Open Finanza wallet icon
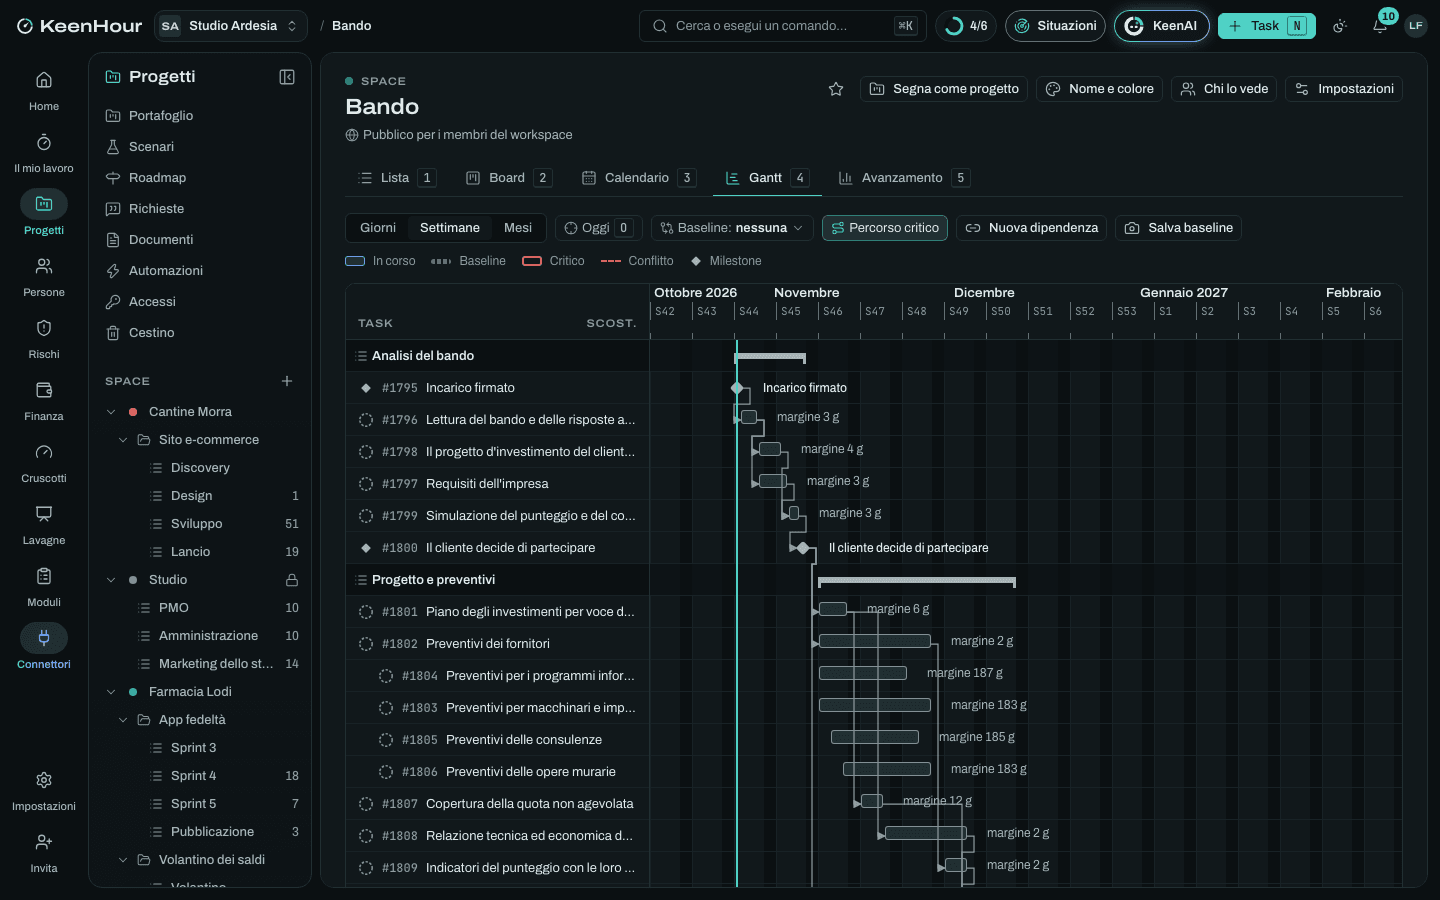This screenshot has height=900, width=1440. pos(44,400)
